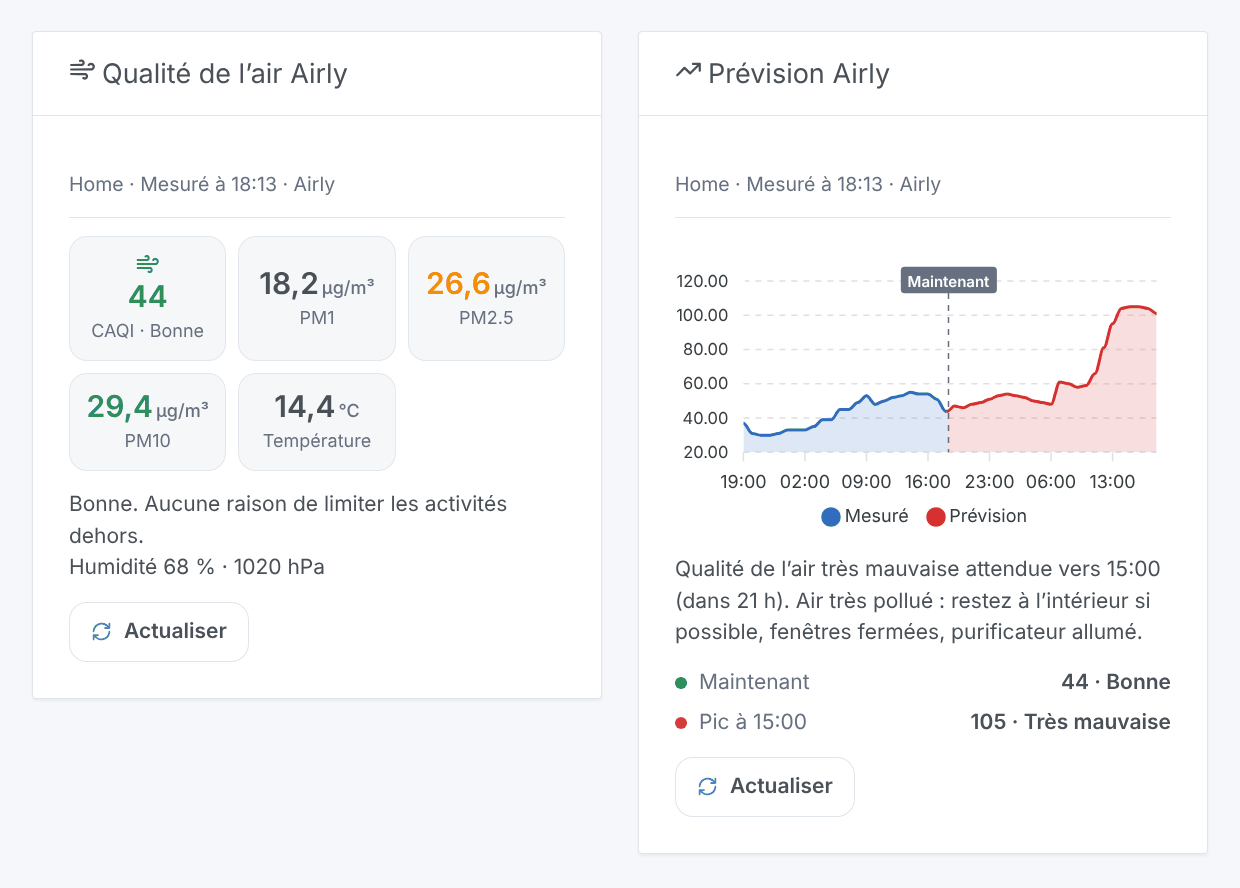Click '105 · Très mauvaise' peak value

tap(1071, 722)
